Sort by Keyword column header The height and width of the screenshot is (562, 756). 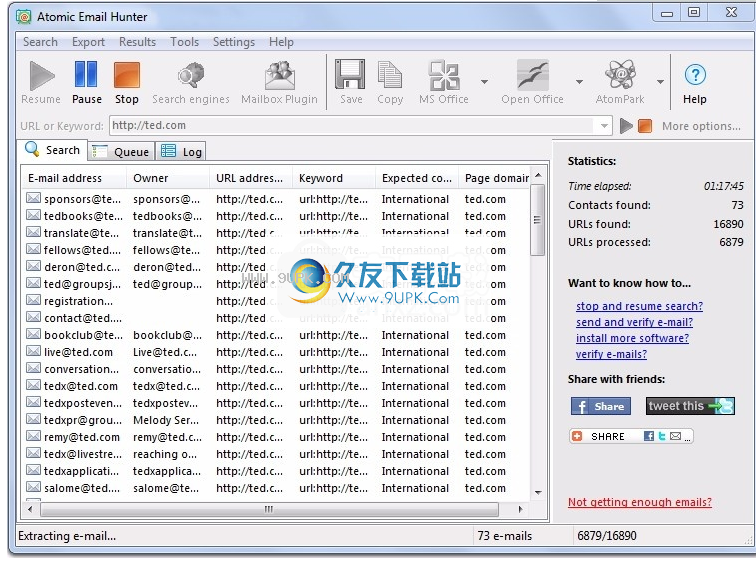[334, 178]
